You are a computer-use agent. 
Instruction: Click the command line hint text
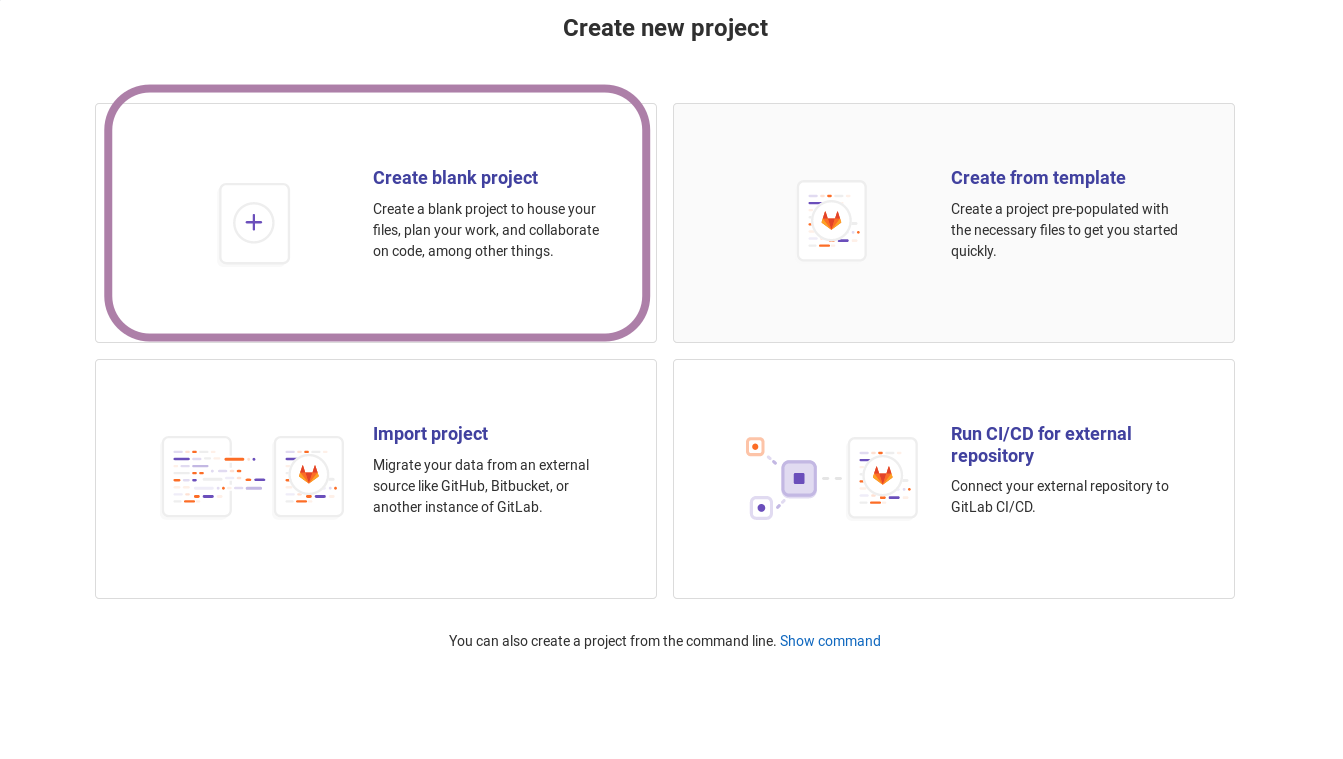point(612,641)
